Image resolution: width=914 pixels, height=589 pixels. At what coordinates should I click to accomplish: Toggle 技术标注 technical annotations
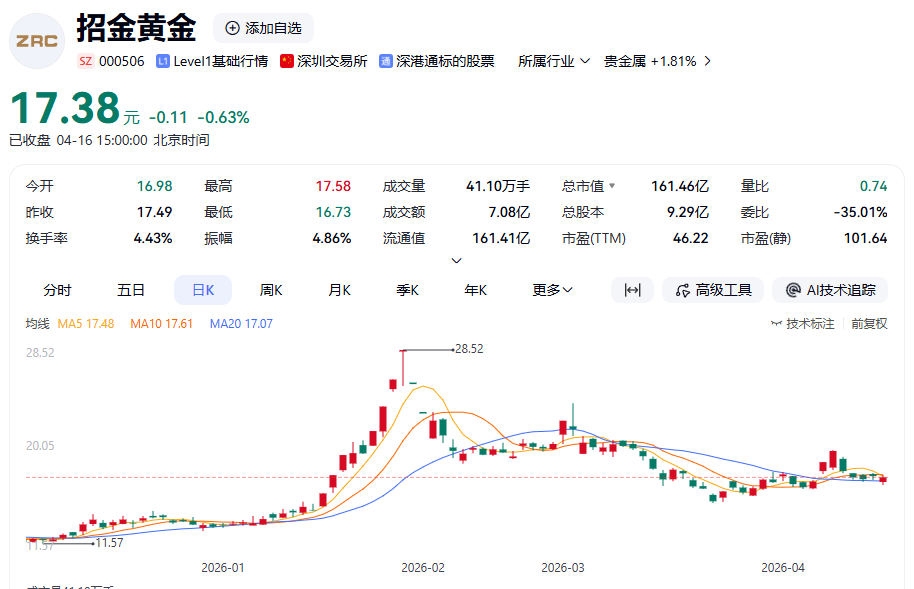pos(802,324)
